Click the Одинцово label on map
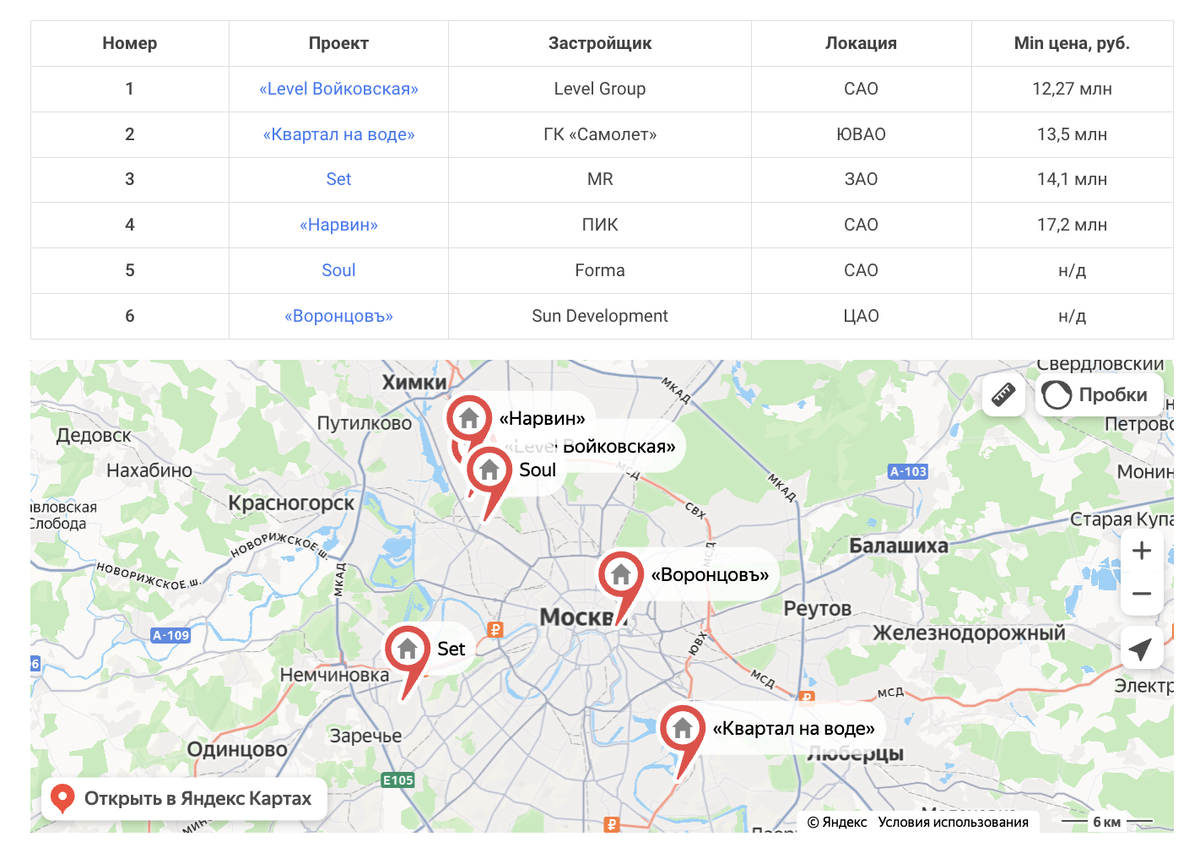The image size is (1200, 853). coord(237,749)
